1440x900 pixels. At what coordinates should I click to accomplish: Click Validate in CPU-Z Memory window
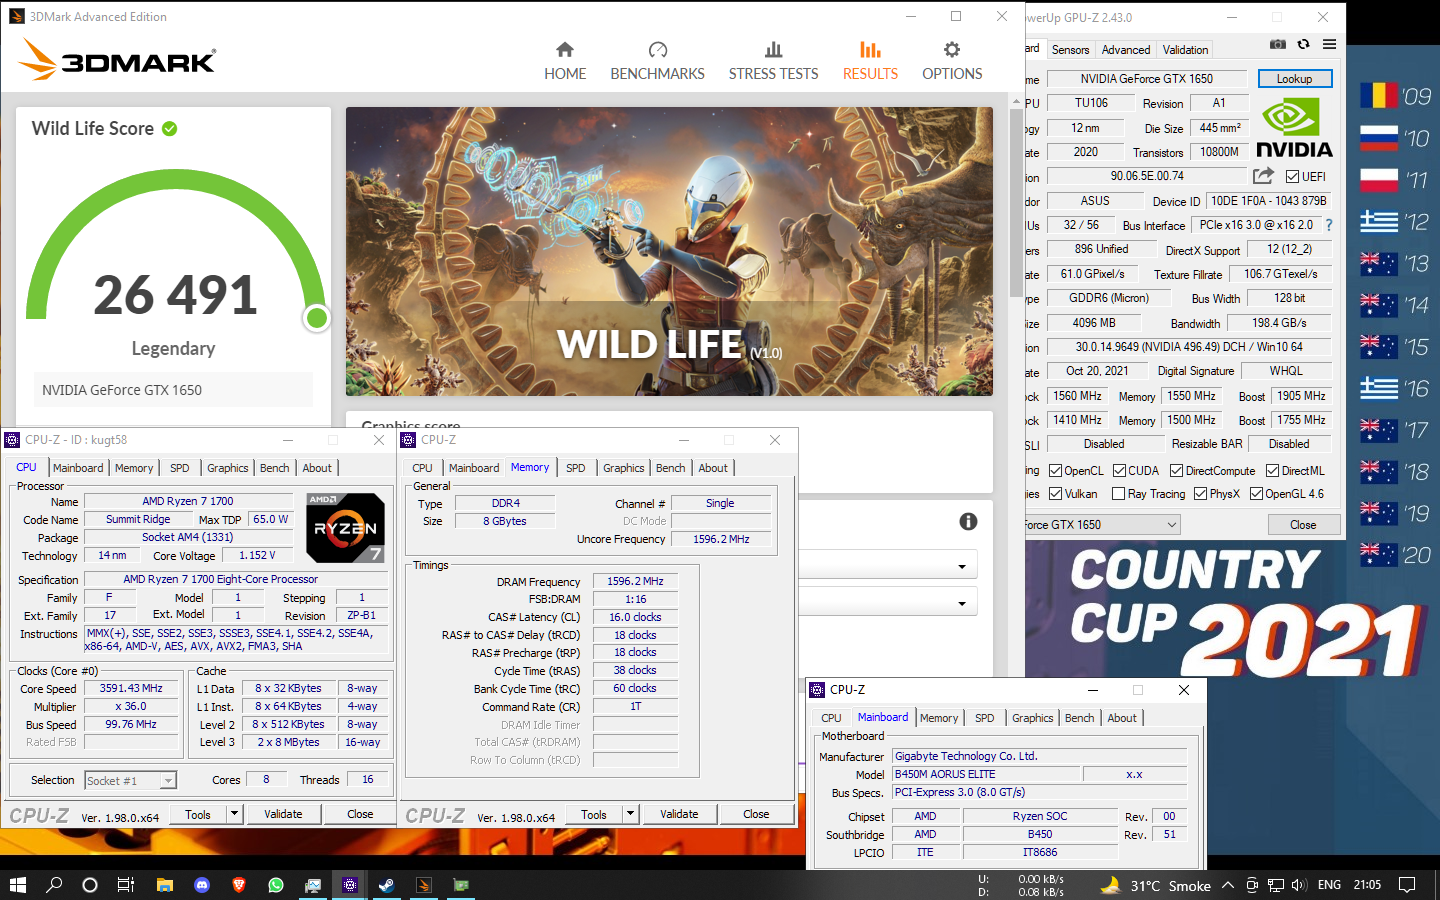coord(679,814)
